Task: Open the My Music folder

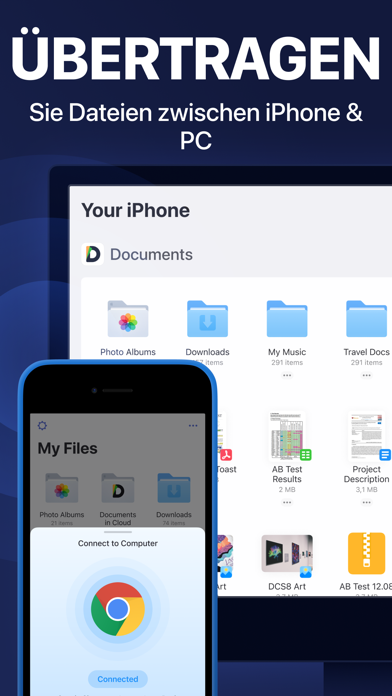Action: (287, 319)
